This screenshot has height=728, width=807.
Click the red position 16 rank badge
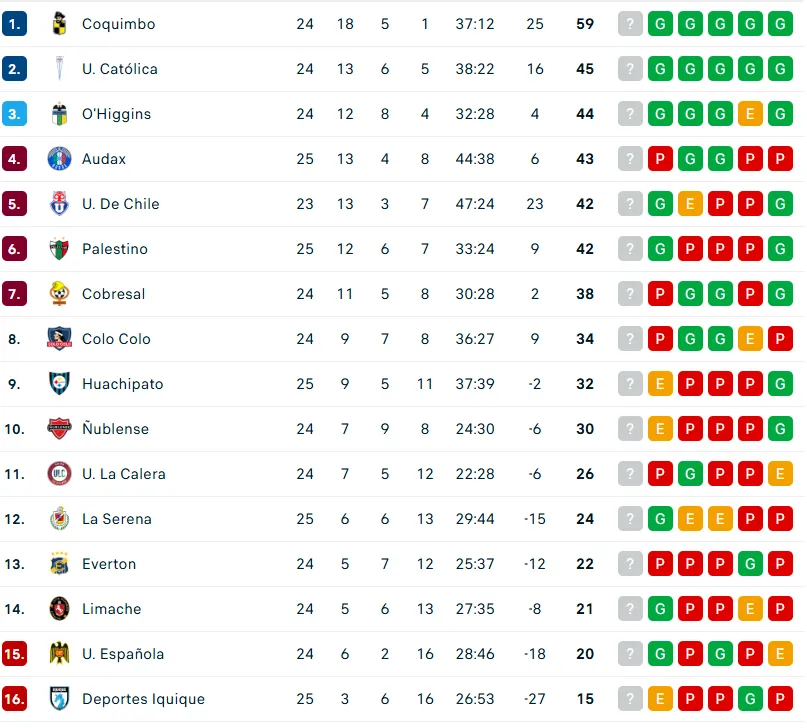[x=14, y=699]
